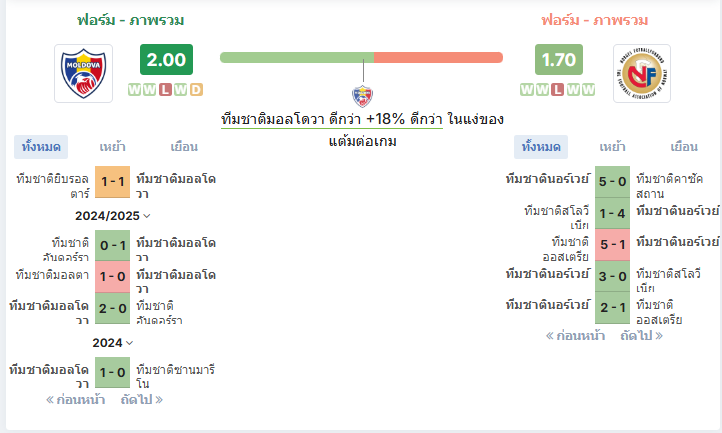Expand the 2024/2025 season dropdown
The width and height of the screenshot is (722, 433).
[112, 216]
